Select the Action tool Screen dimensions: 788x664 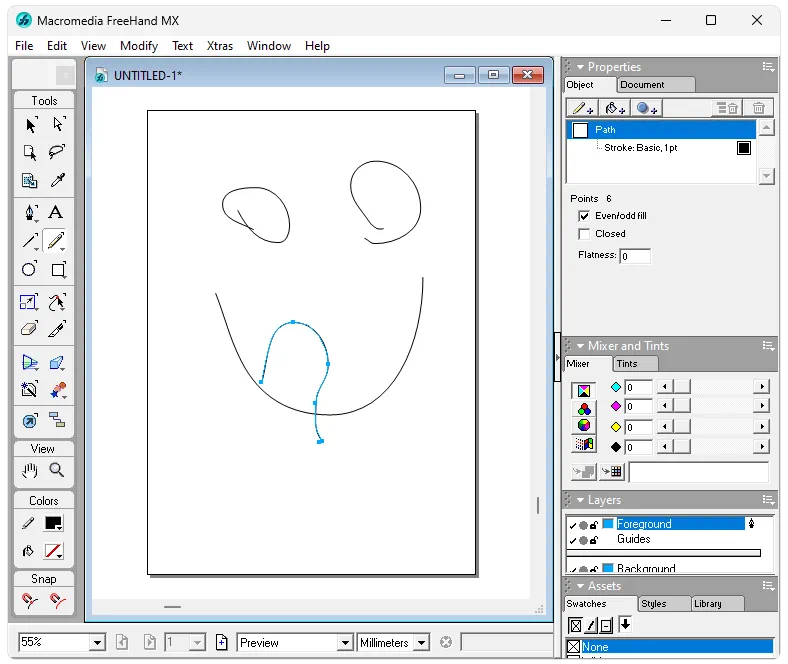tap(29, 420)
